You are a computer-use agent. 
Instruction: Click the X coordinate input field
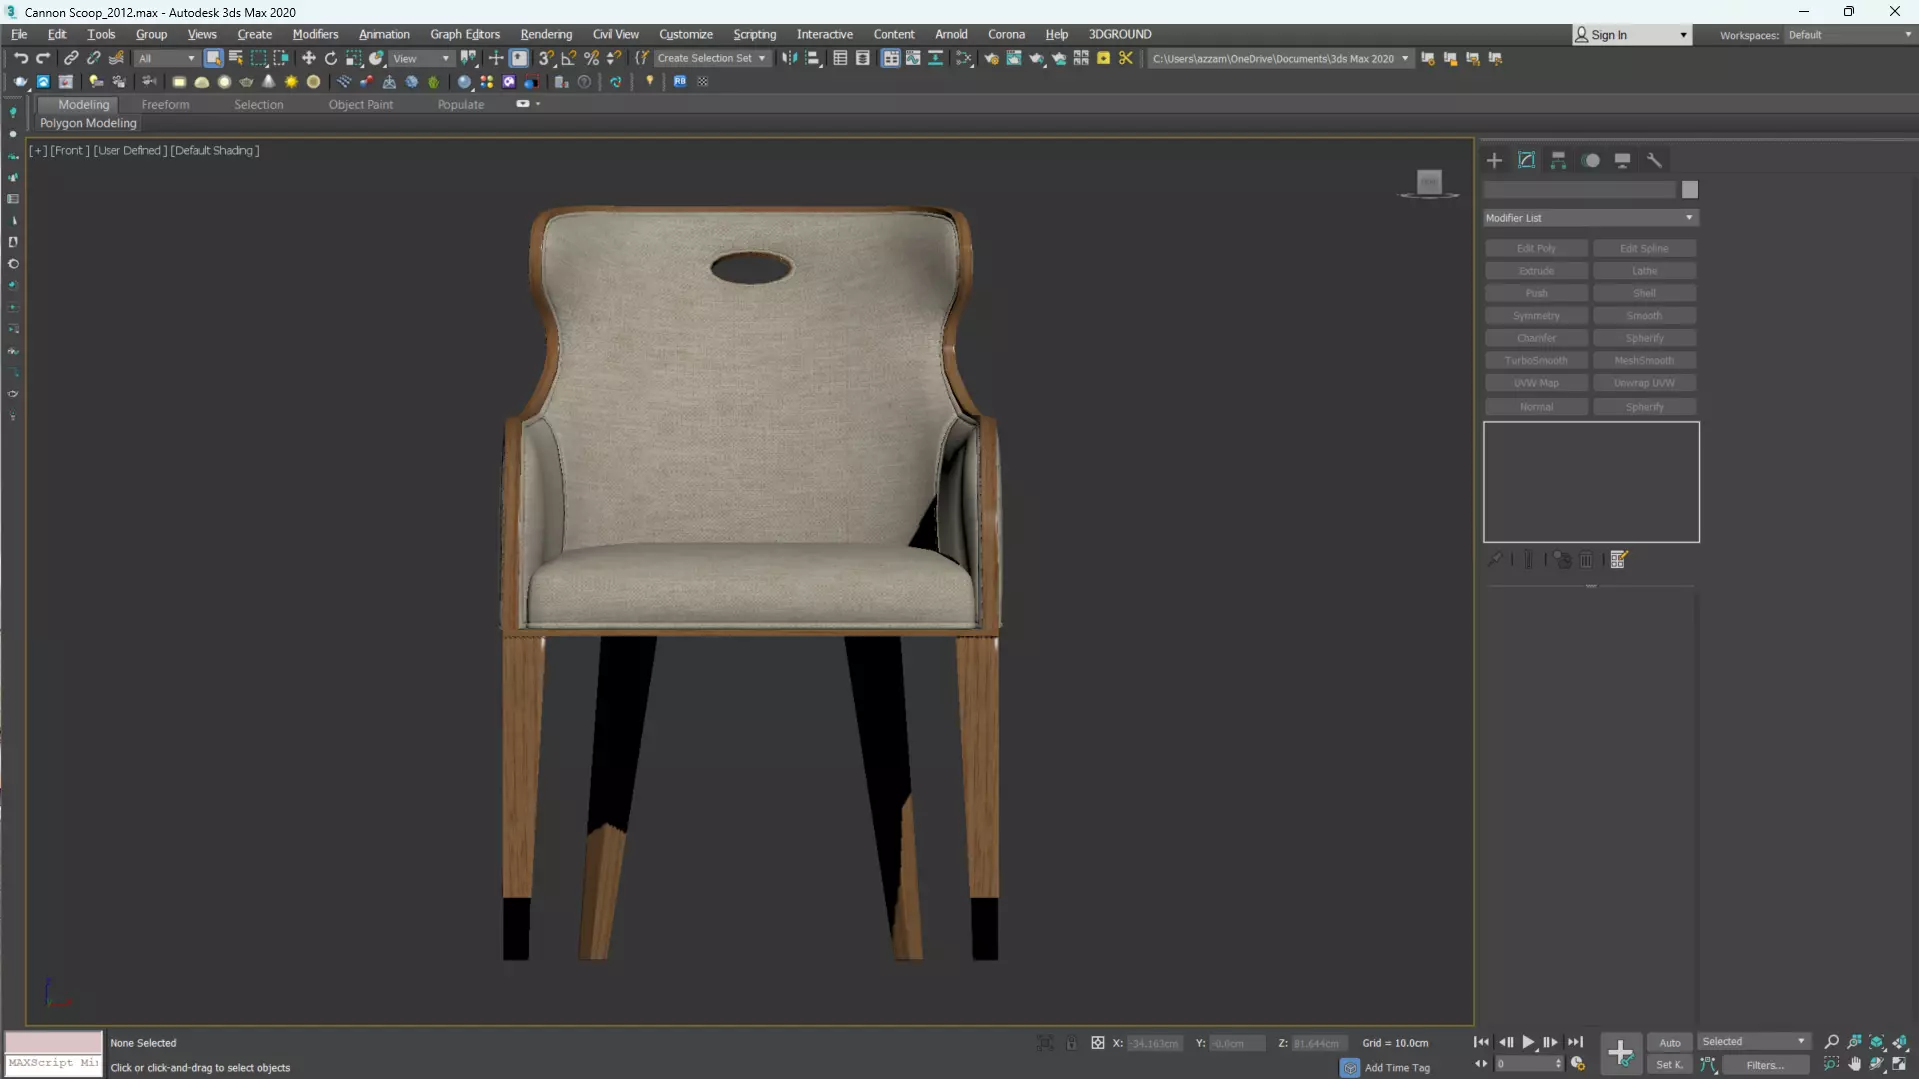click(1155, 1043)
